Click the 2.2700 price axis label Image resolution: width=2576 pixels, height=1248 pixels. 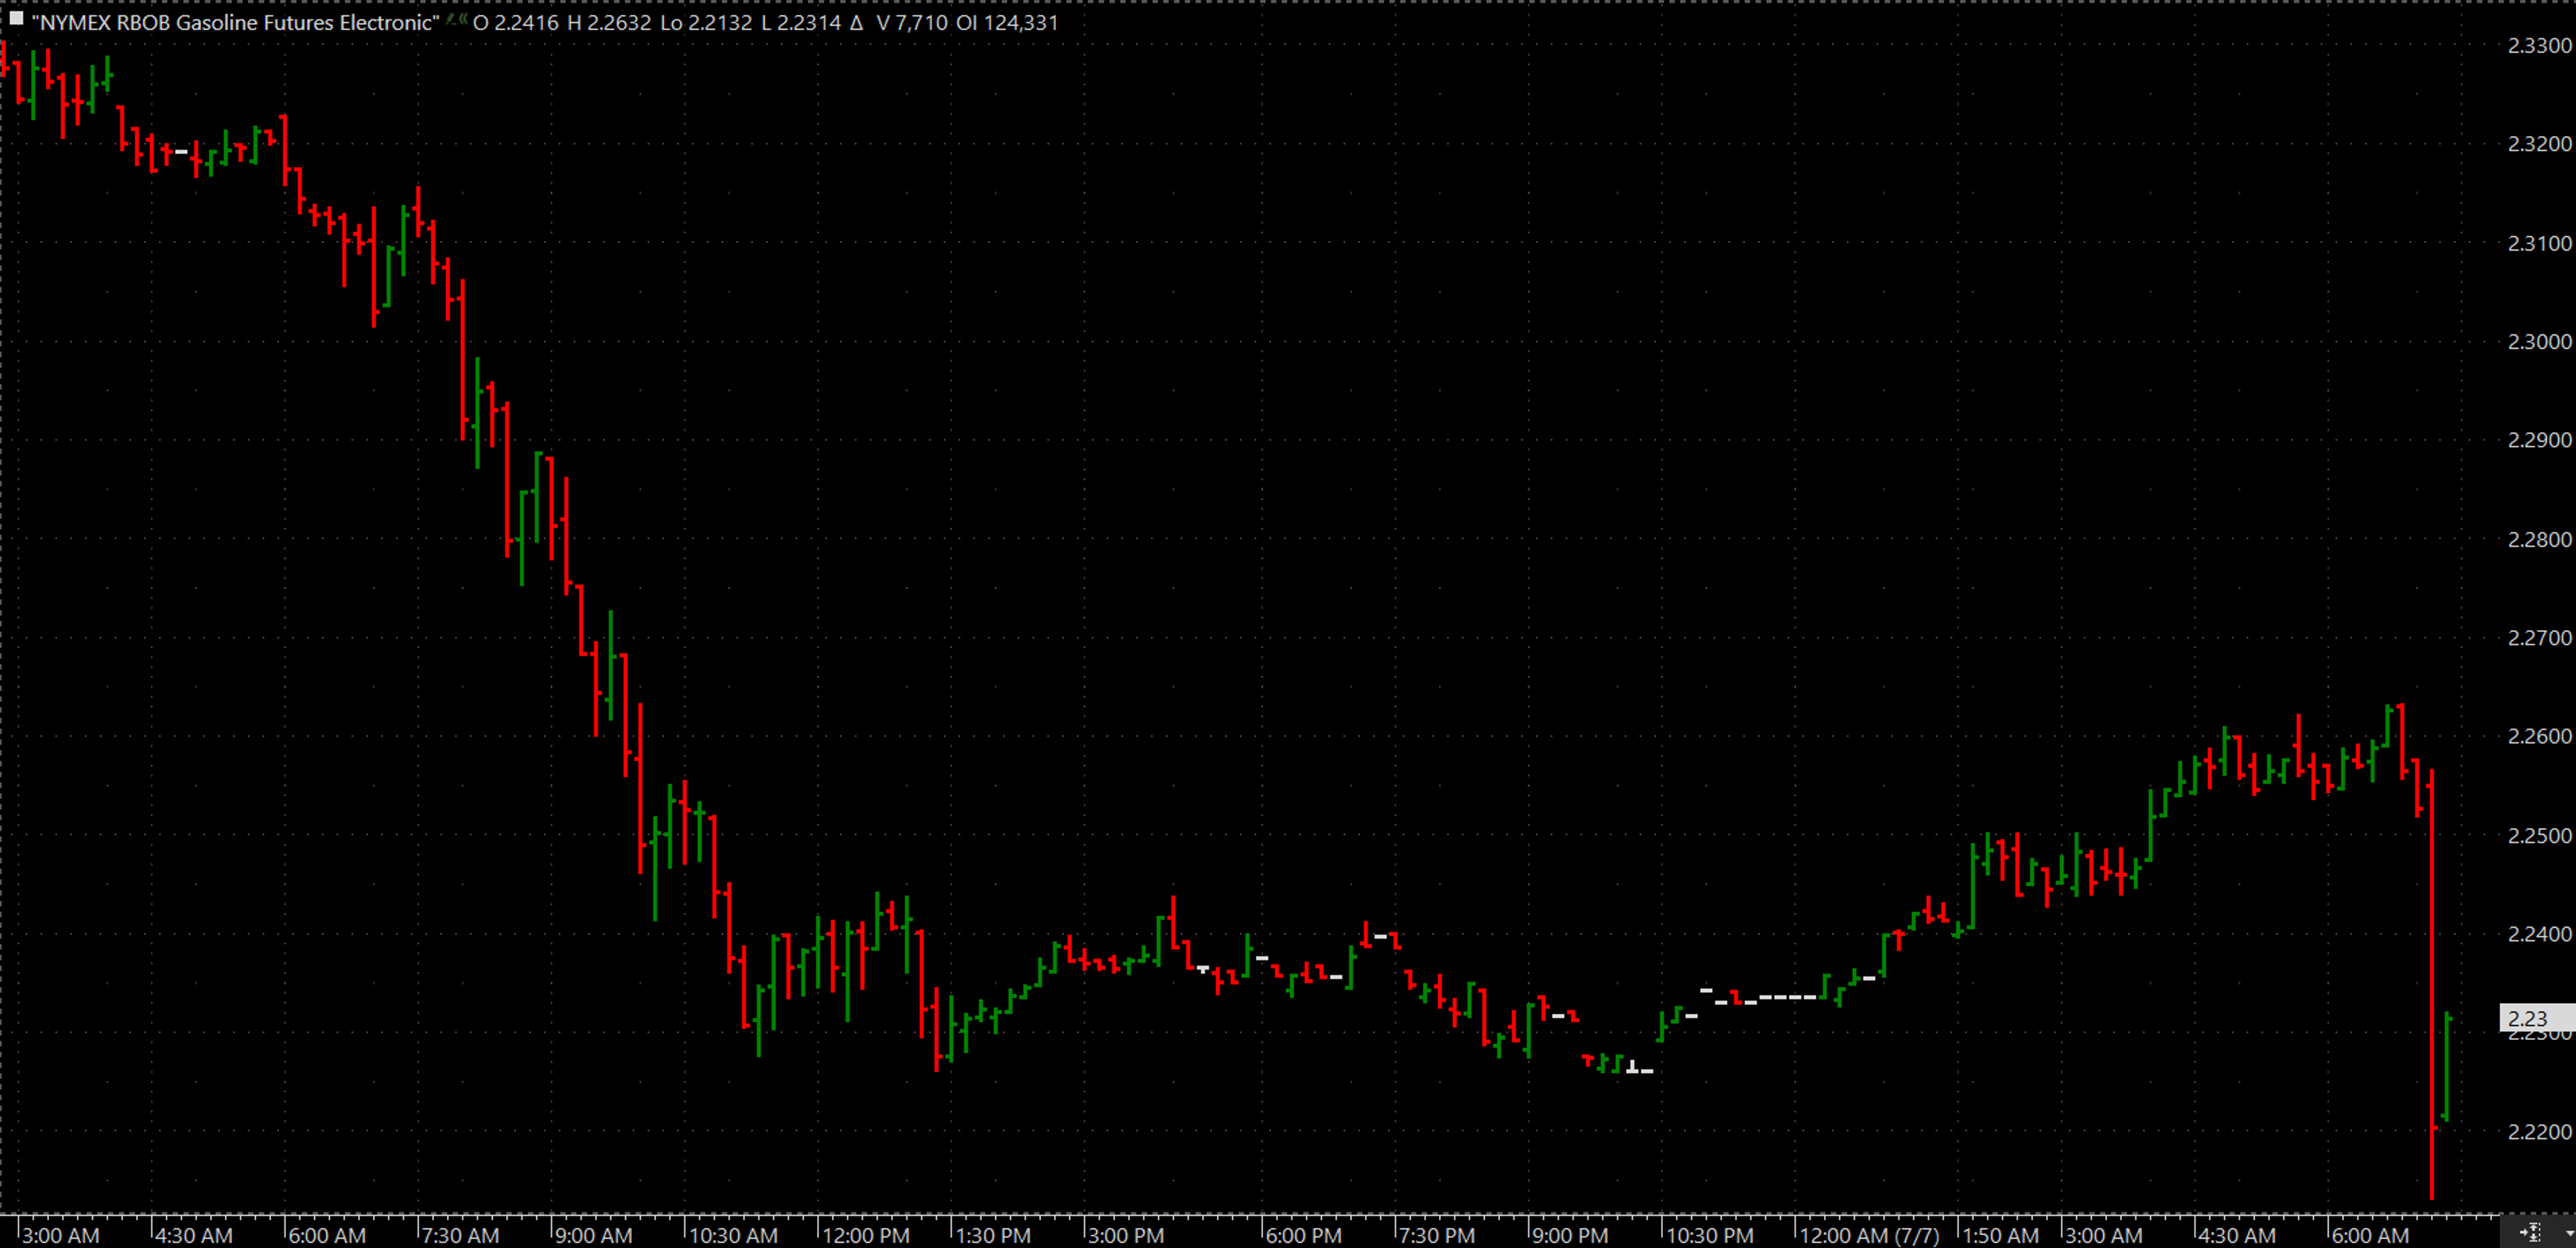pos(2539,638)
